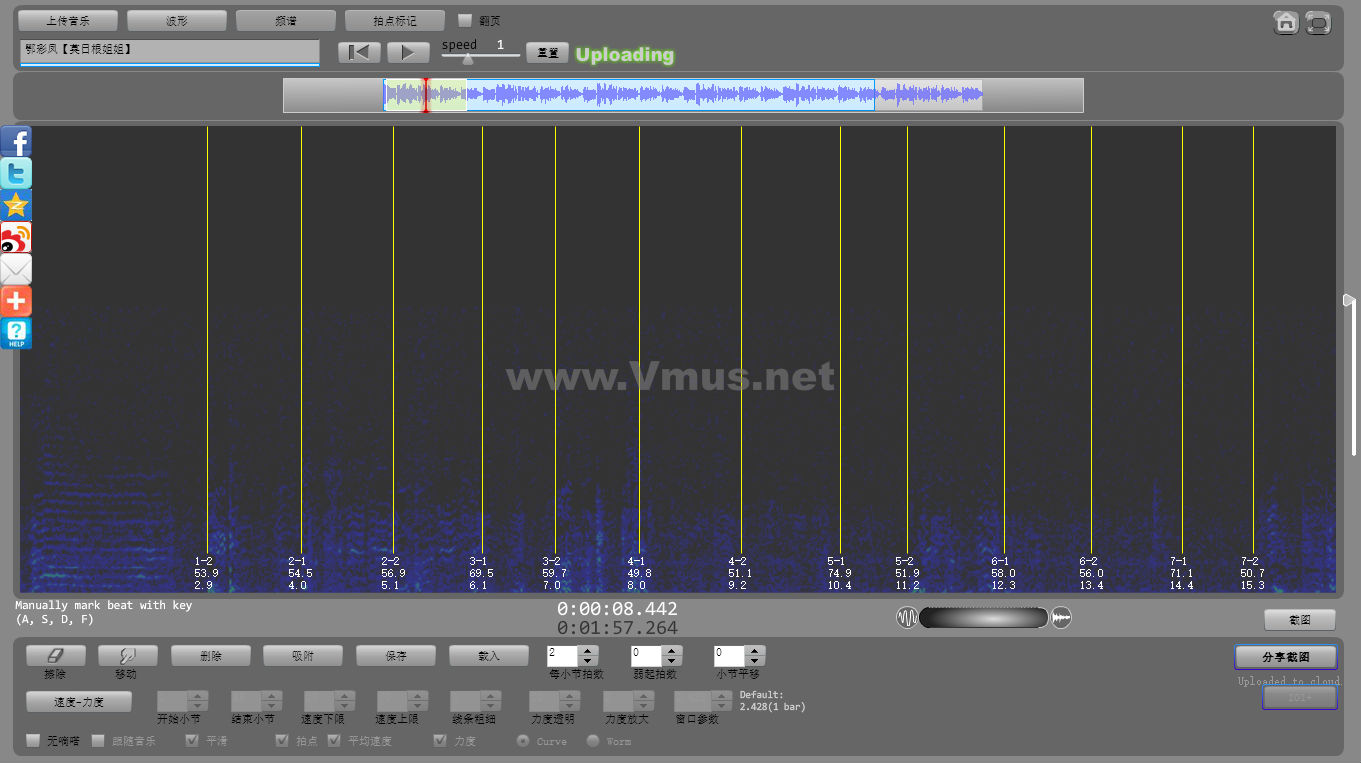Viewport: 1361px width, 763px height.
Task: Click the 上传音乐 upload music button
Action: point(68,20)
